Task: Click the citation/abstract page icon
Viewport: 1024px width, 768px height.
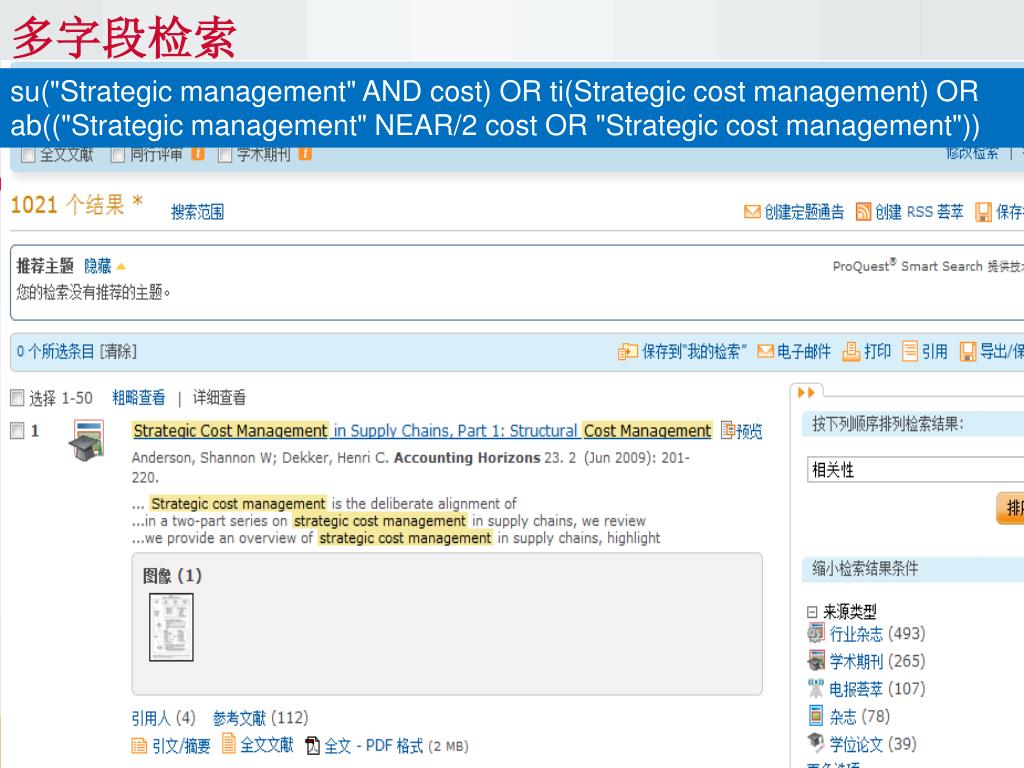Action: [x=139, y=745]
